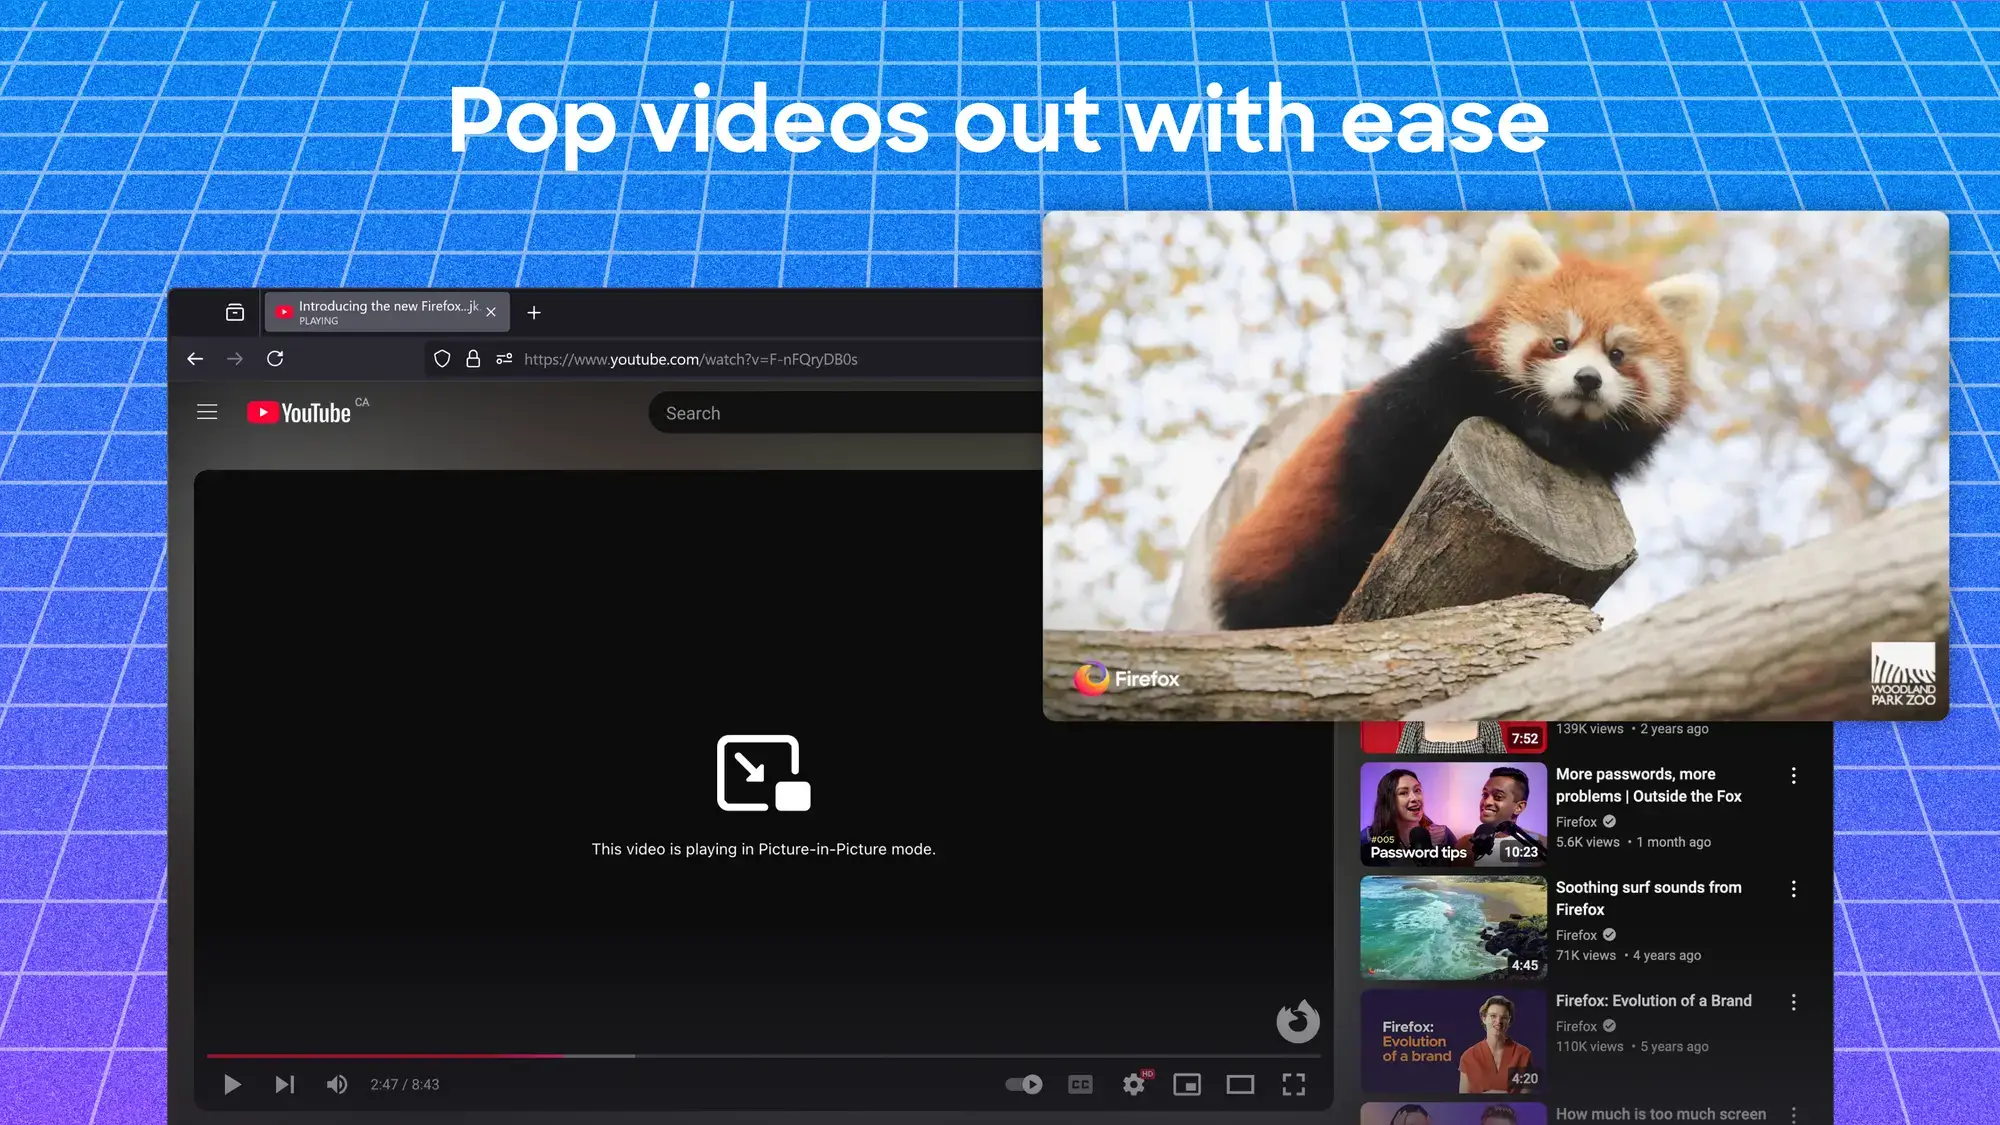Open options menu for 'Soothing surf sounds'
Screen dimensions: 2000x1125
[1794, 888]
